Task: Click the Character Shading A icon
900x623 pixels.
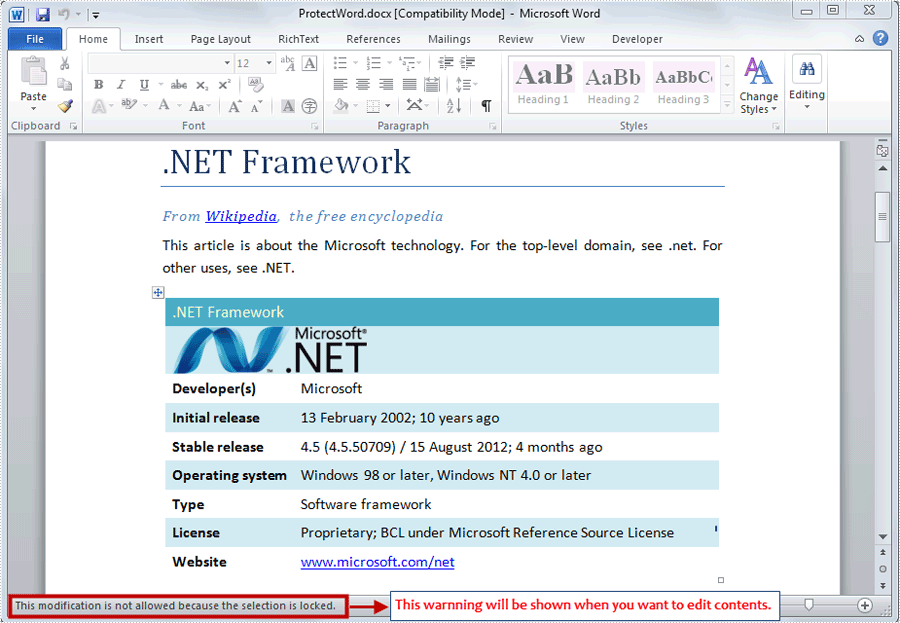Action: point(288,106)
